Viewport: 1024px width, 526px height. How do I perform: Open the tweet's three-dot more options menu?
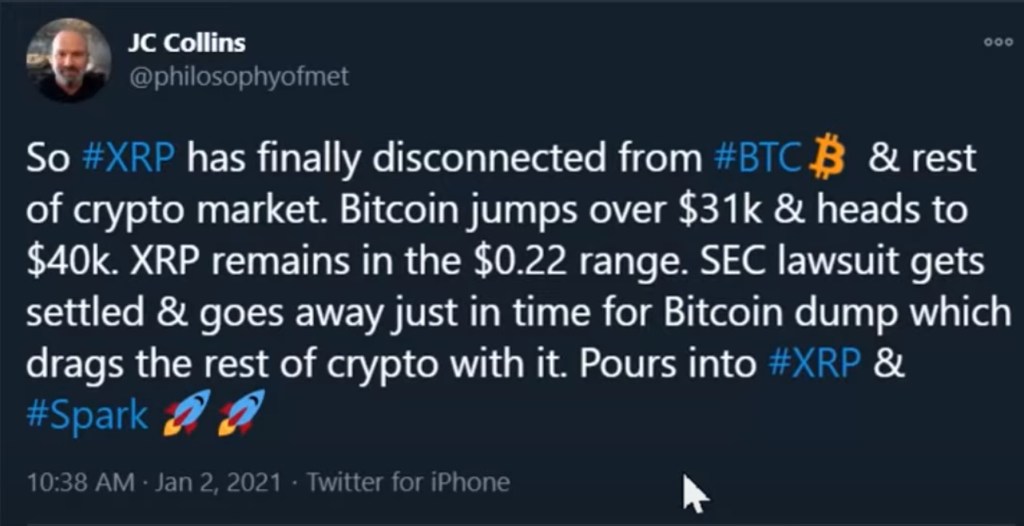point(998,43)
